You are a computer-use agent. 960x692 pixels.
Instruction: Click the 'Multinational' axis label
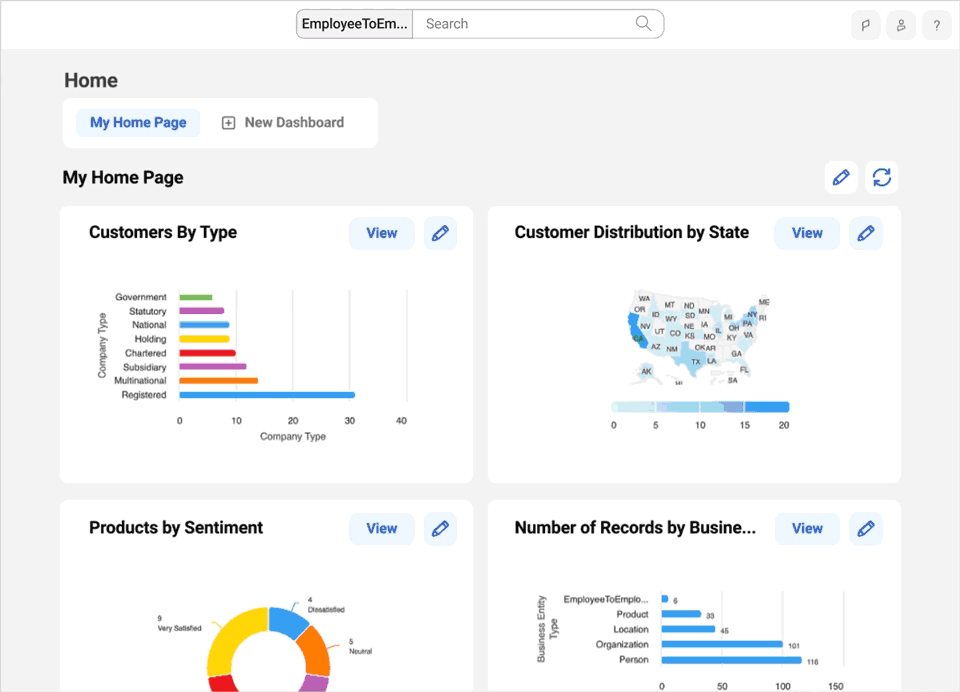140,381
